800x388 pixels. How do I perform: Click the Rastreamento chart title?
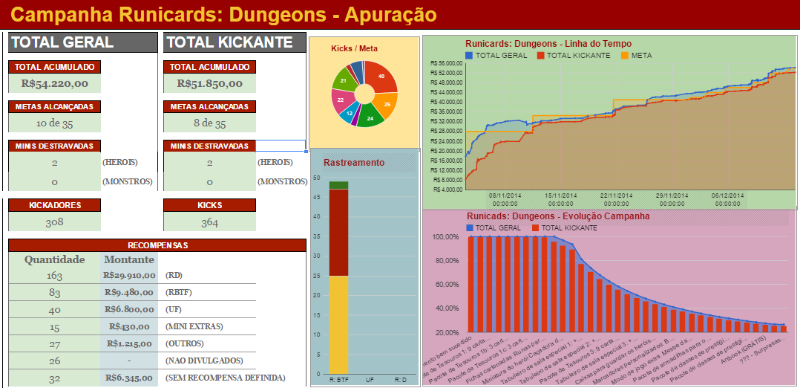coord(354,163)
